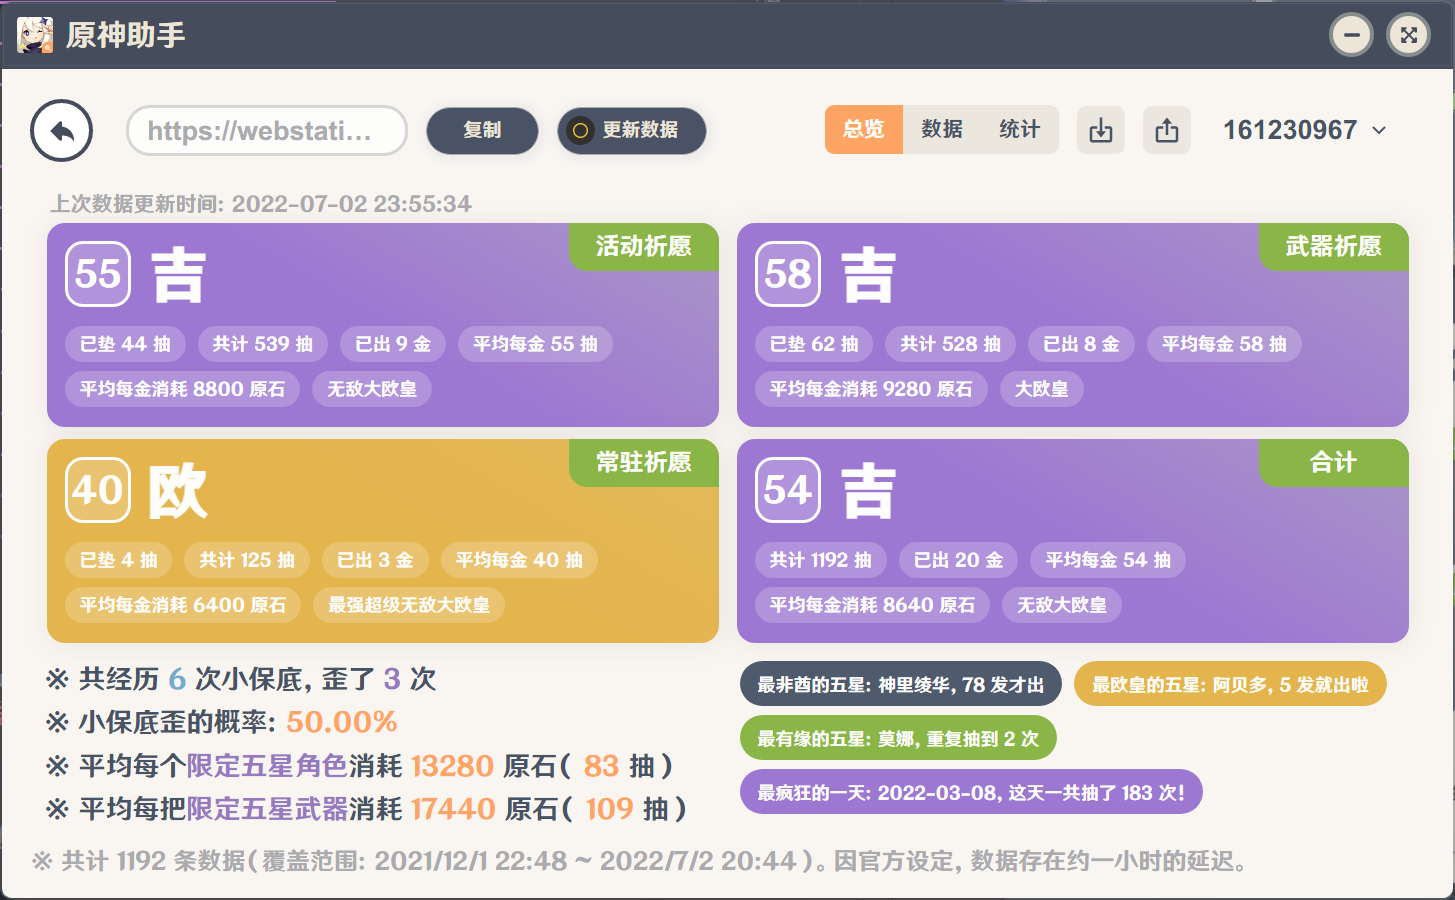Click the 最非酋的五星 神里绫华 badge
Viewport: 1455px width, 900px height.
pyautogui.click(x=900, y=684)
